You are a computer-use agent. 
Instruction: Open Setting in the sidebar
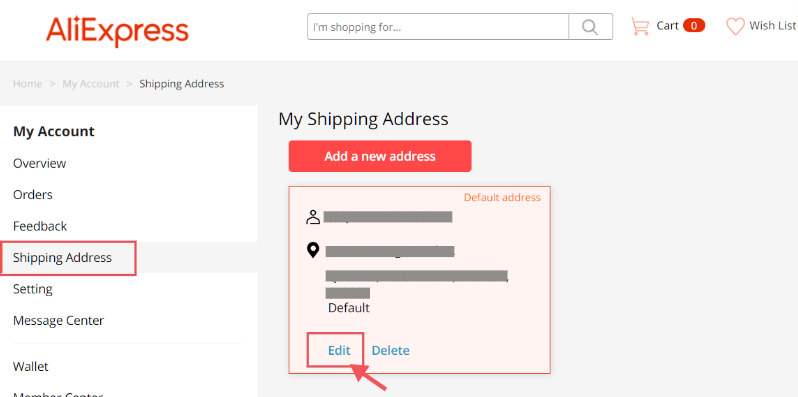pos(33,289)
